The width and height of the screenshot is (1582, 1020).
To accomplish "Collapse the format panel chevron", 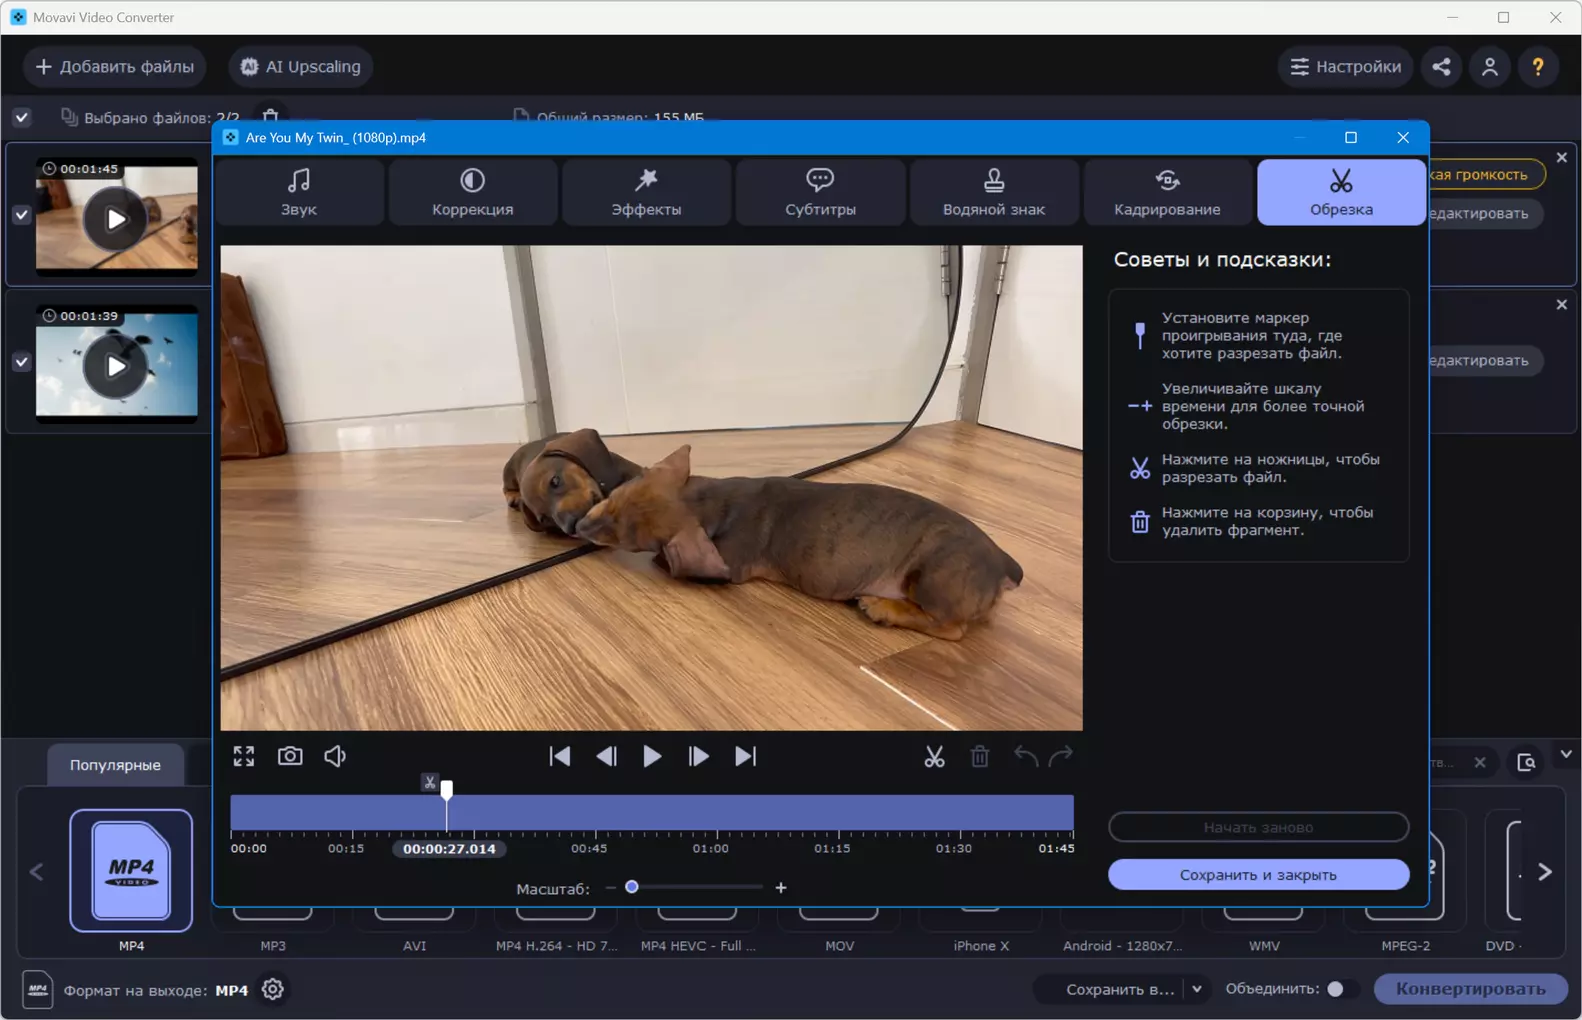I will coord(1566,755).
